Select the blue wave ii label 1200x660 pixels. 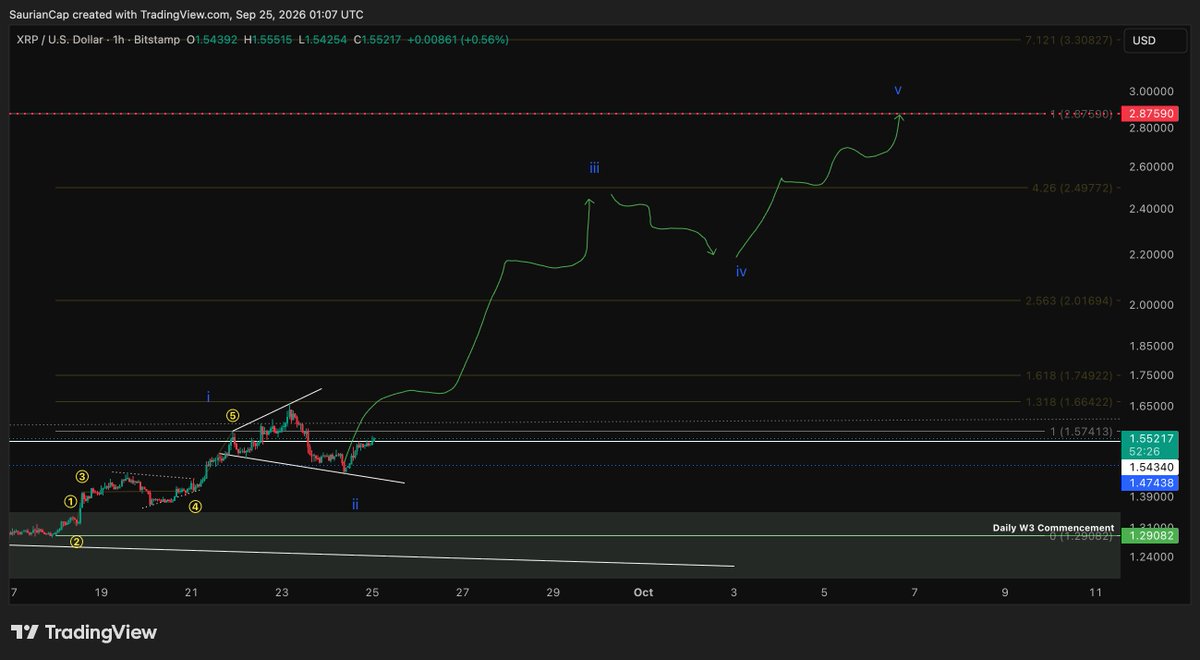tap(355, 504)
